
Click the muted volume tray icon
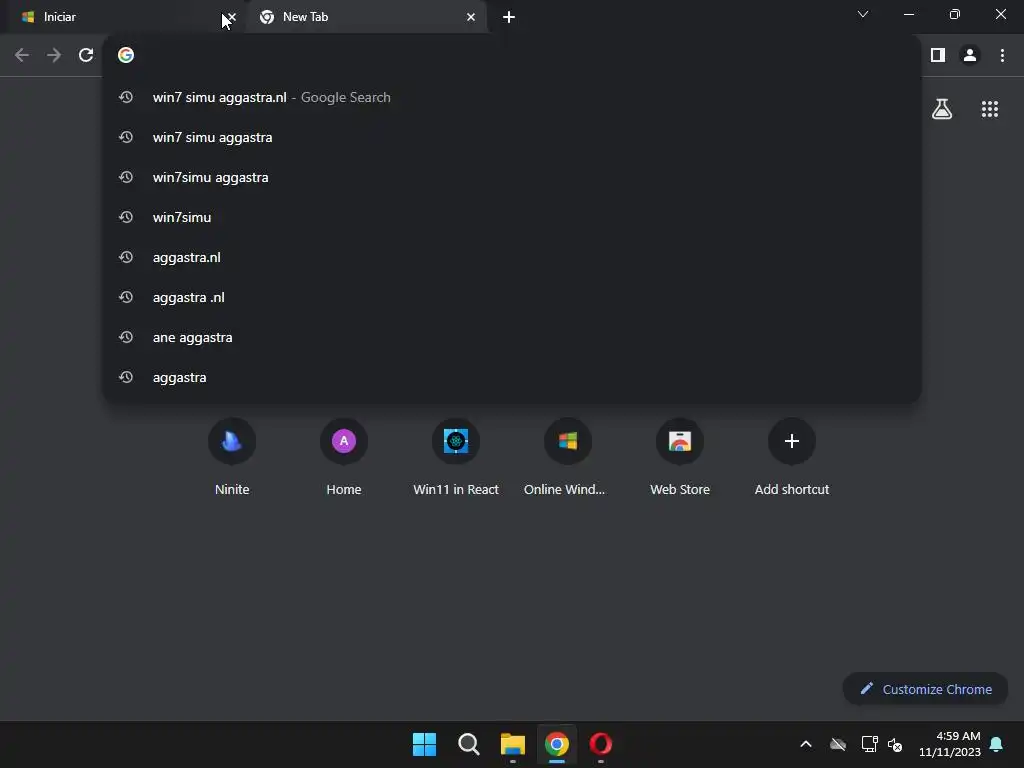click(895, 744)
